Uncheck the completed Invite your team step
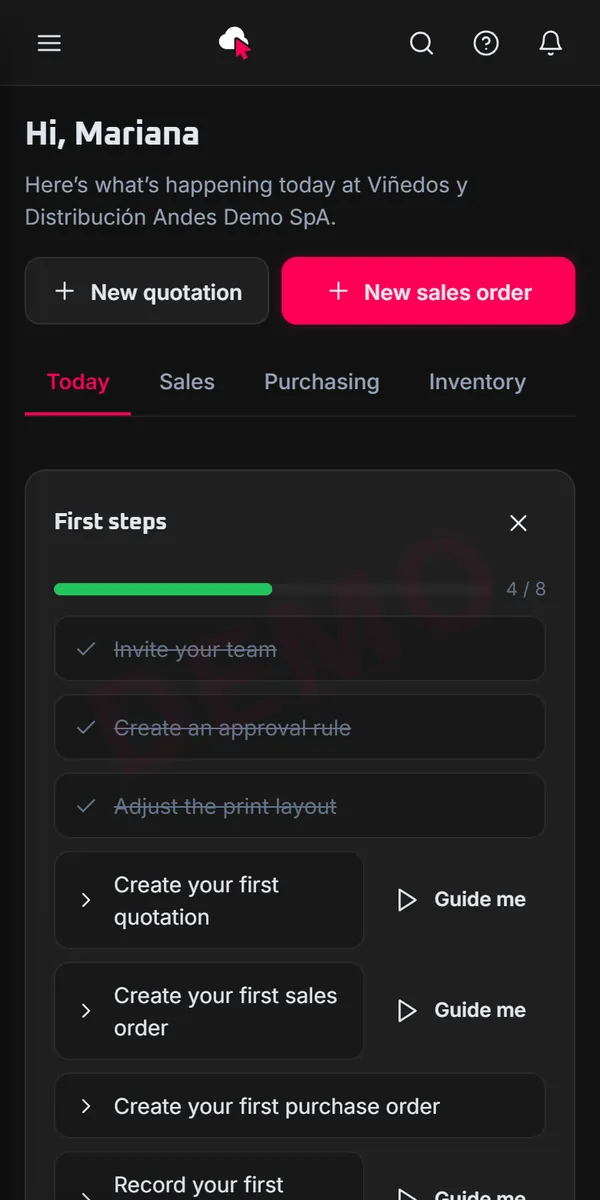The height and width of the screenshot is (1200, 600). [86, 650]
